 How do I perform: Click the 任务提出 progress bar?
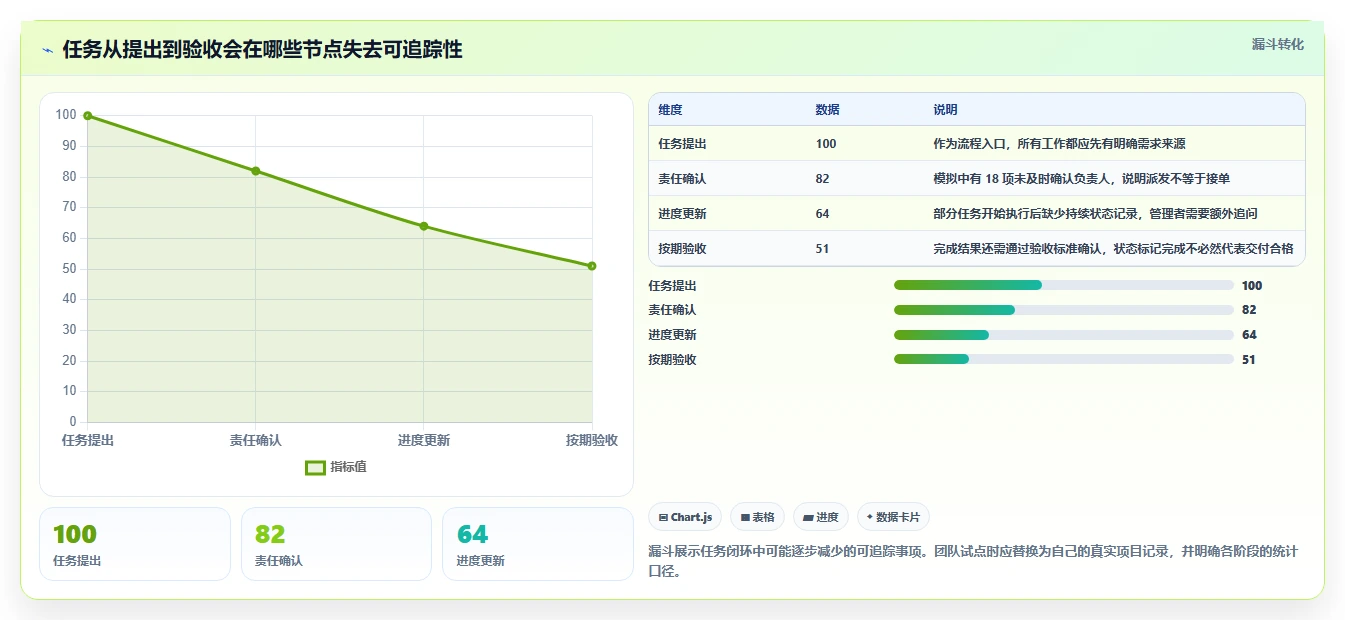[x=1063, y=285]
